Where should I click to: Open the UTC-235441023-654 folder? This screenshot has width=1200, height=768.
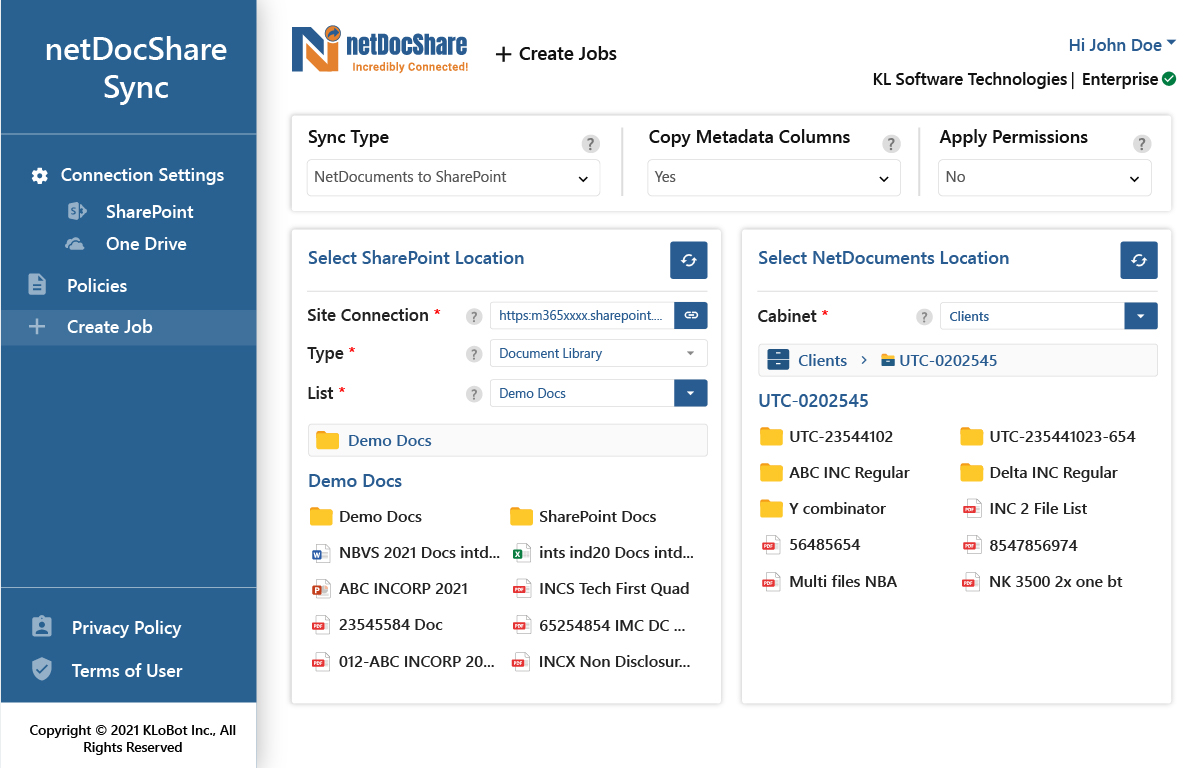pyautogui.click(x=1048, y=436)
